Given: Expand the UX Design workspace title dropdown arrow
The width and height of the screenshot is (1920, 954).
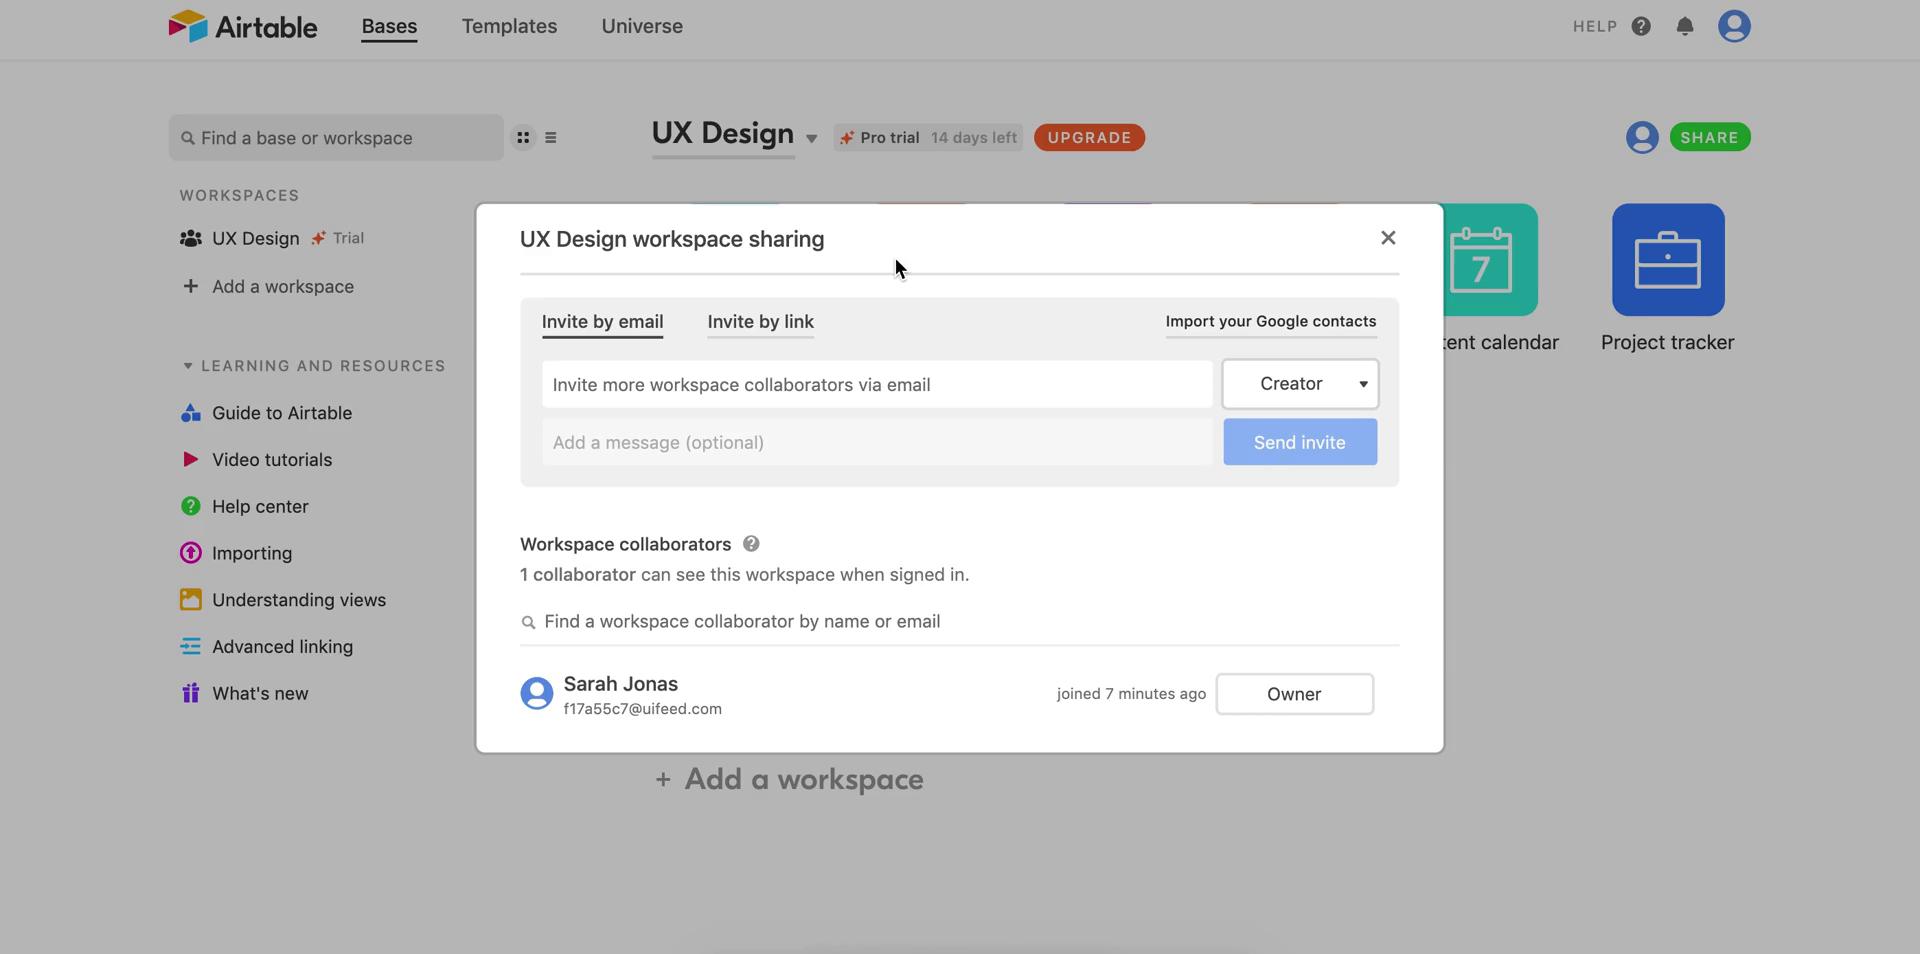Looking at the screenshot, I should (x=811, y=139).
